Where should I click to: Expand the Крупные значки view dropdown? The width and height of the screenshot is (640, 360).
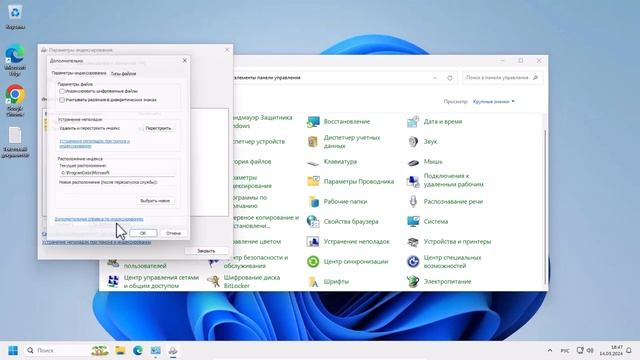[x=493, y=102]
